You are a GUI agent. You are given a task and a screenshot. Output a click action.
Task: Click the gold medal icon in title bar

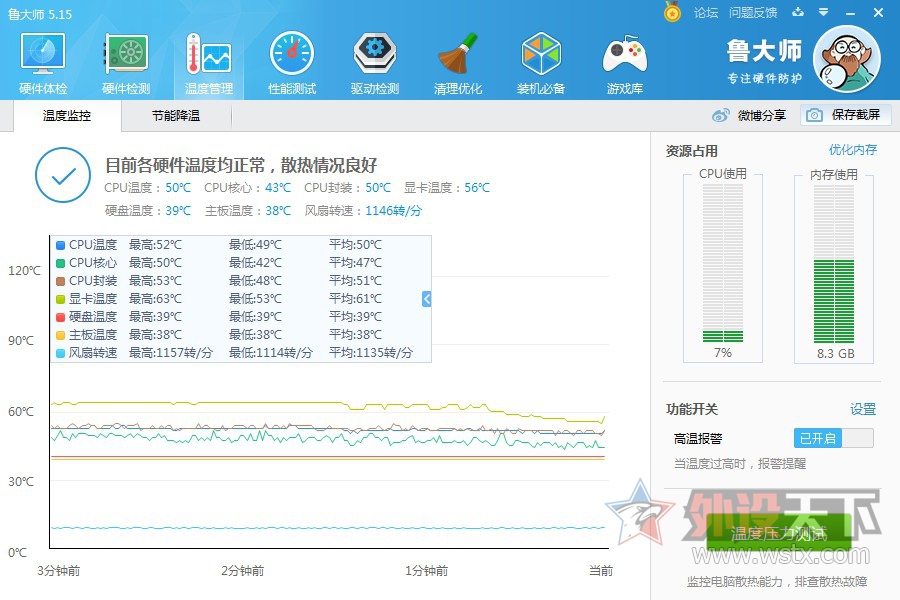[672, 12]
